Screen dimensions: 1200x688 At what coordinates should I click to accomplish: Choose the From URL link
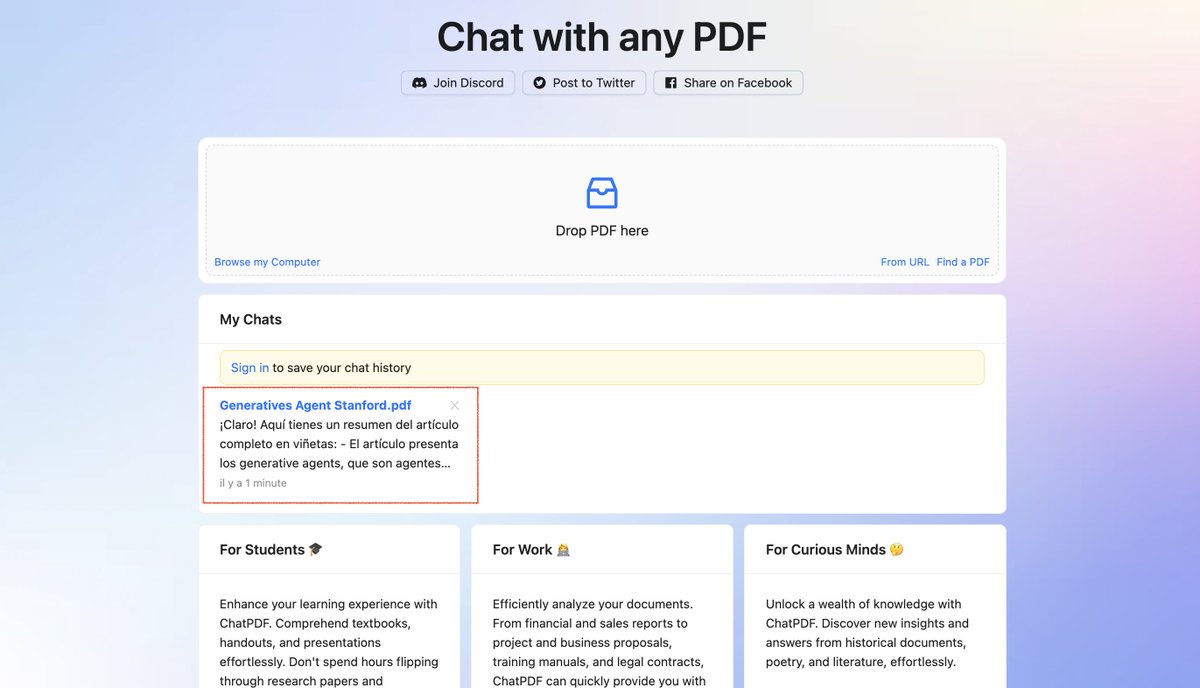[905, 262]
